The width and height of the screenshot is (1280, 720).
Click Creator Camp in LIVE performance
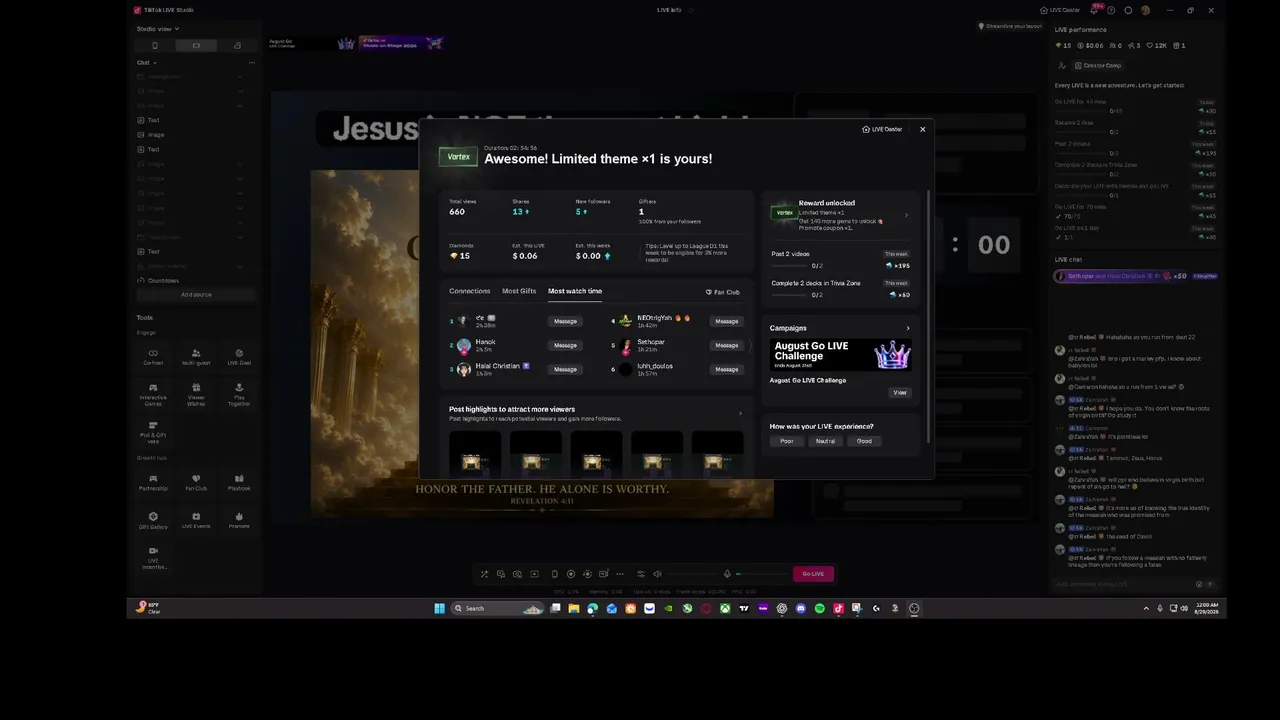tap(1097, 65)
